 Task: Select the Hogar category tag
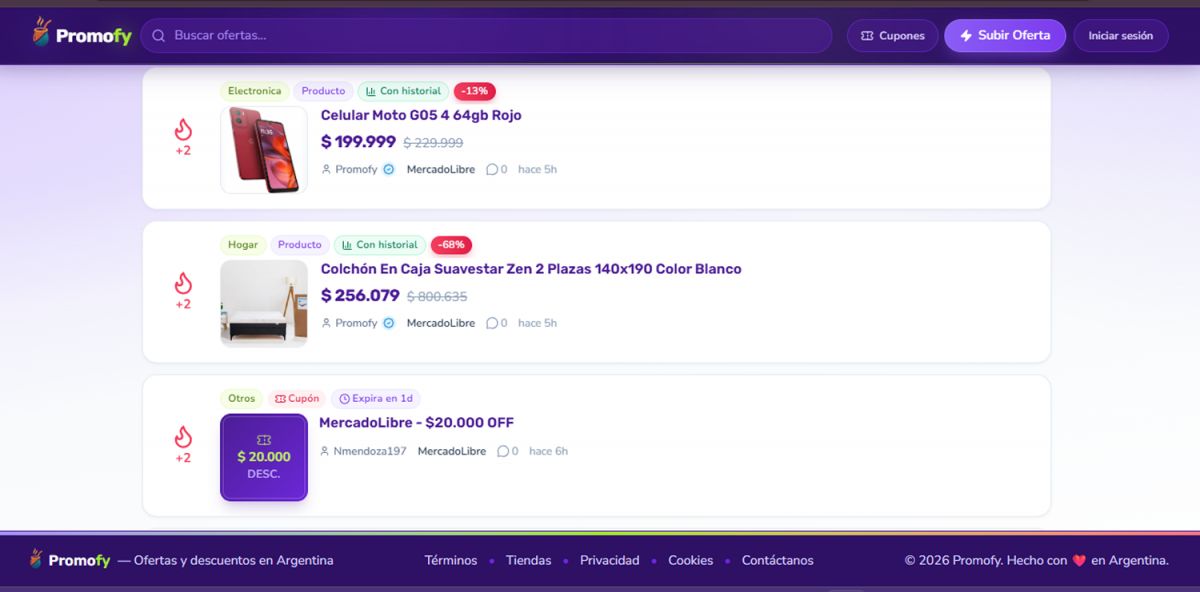[x=243, y=245]
